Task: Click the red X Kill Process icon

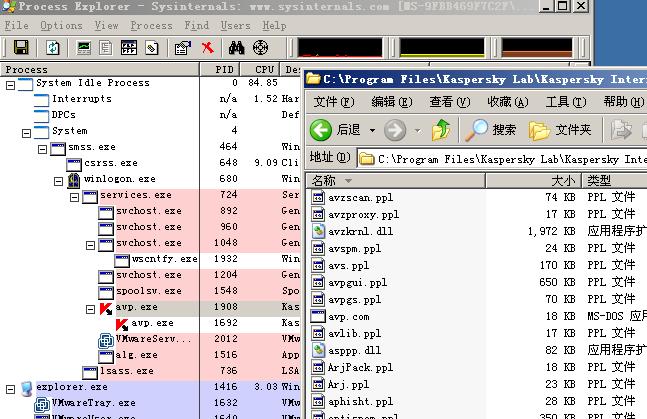Action: (x=208, y=47)
